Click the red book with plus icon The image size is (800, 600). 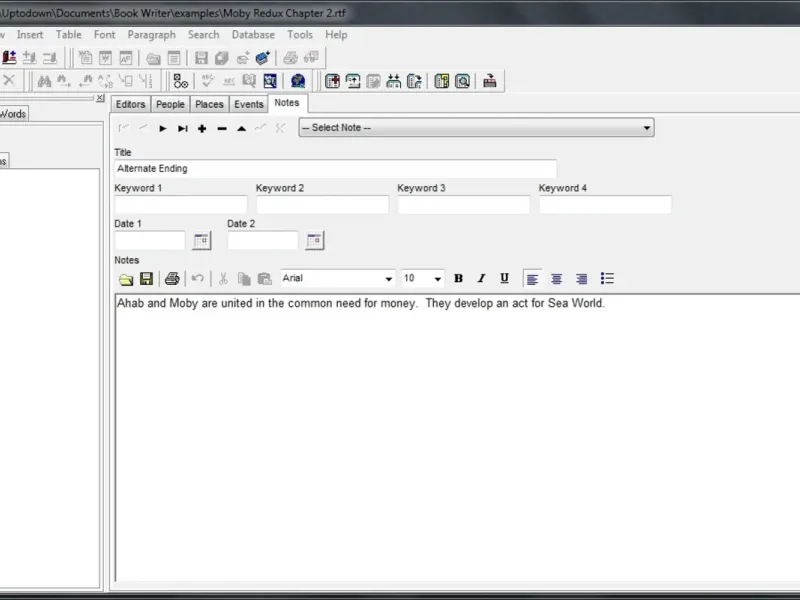(9, 58)
